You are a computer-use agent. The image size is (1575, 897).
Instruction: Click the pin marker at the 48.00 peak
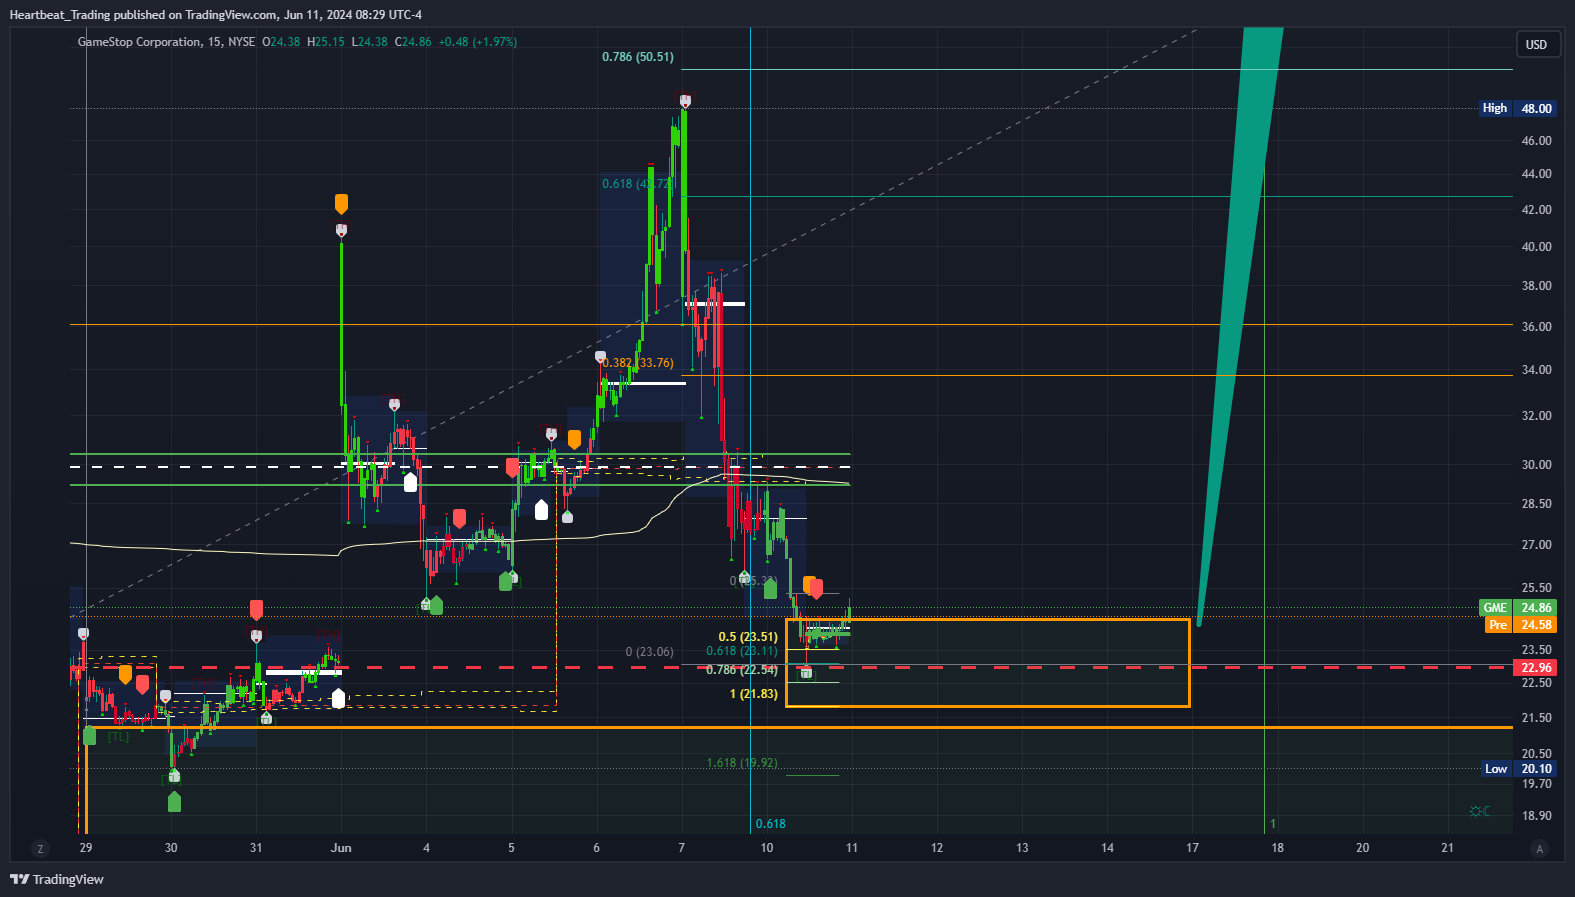[685, 101]
